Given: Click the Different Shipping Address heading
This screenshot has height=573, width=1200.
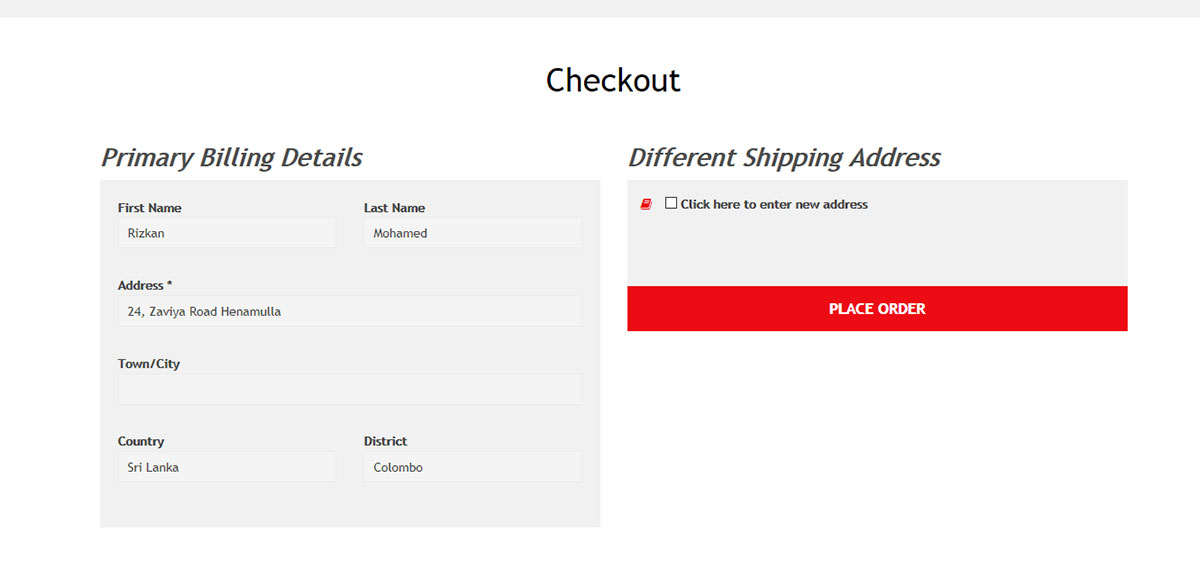Looking at the screenshot, I should pos(784,157).
